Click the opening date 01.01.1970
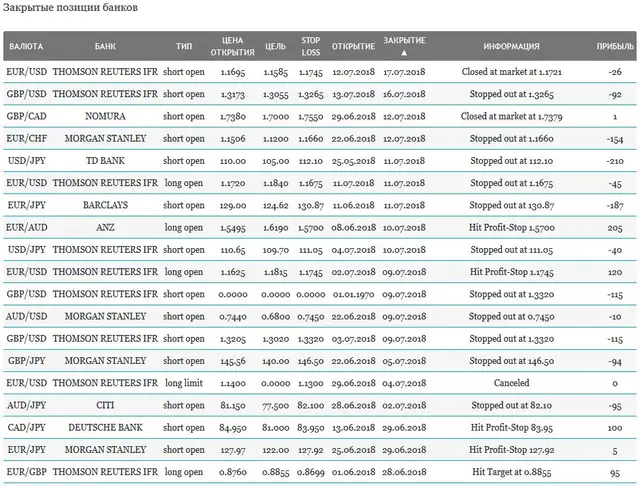This screenshot has width=640, height=486. pyautogui.click(x=353, y=294)
